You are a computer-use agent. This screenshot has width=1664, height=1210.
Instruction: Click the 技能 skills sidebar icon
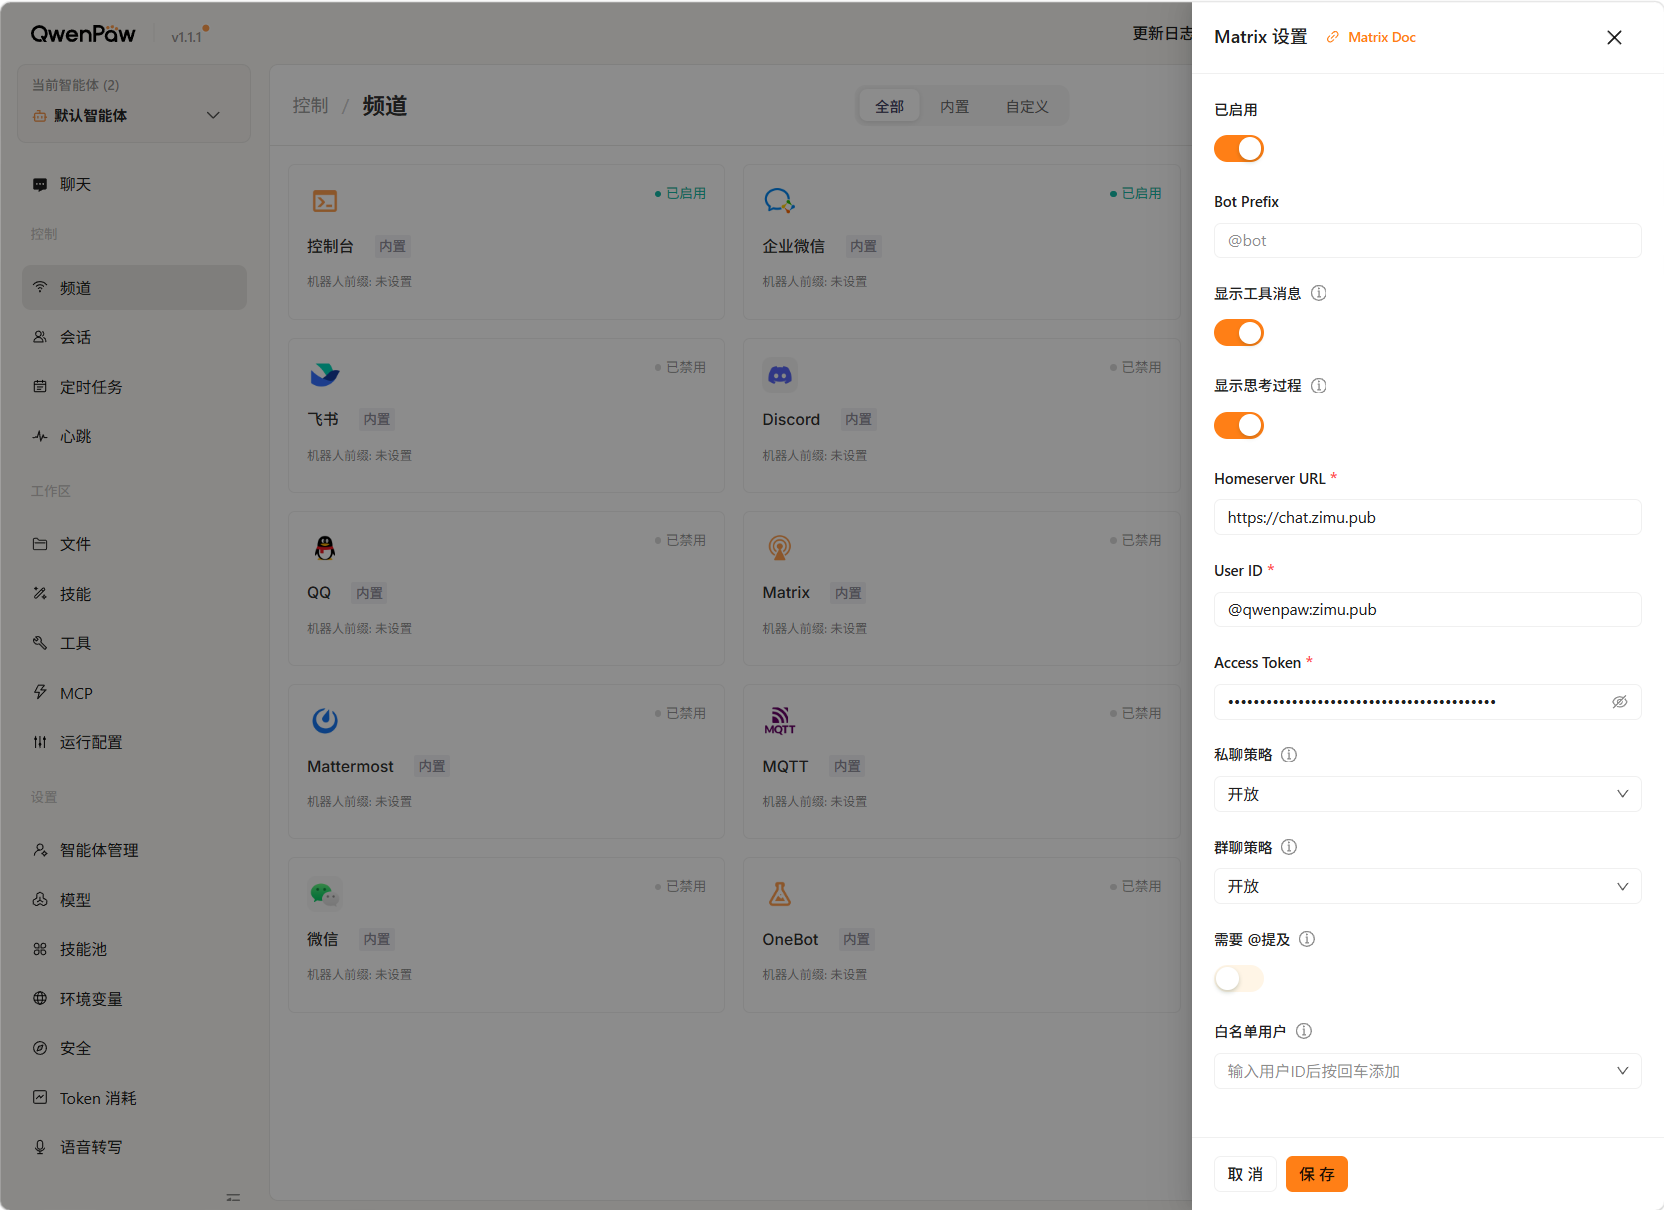[x=40, y=593]
